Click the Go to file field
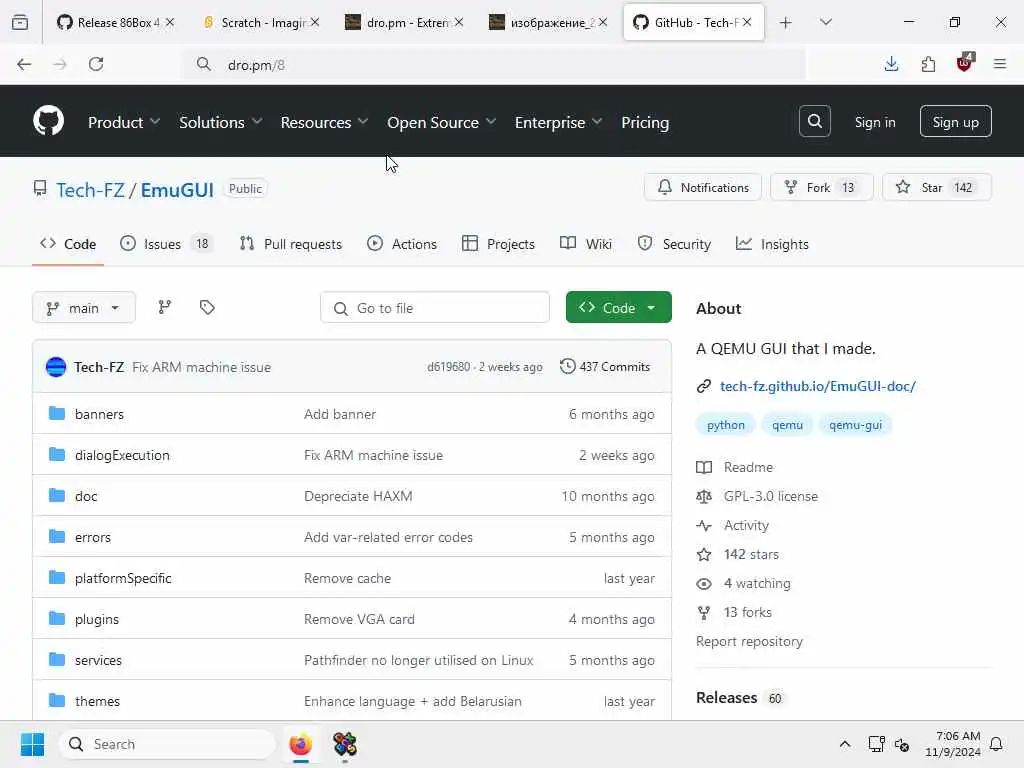The height and width of the screenshot is (768, 1024). pyautogui.click(x=435, y=308)
